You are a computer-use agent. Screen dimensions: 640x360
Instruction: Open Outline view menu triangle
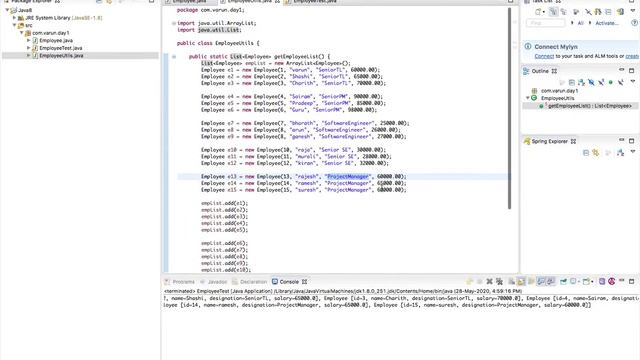[633, 81]
